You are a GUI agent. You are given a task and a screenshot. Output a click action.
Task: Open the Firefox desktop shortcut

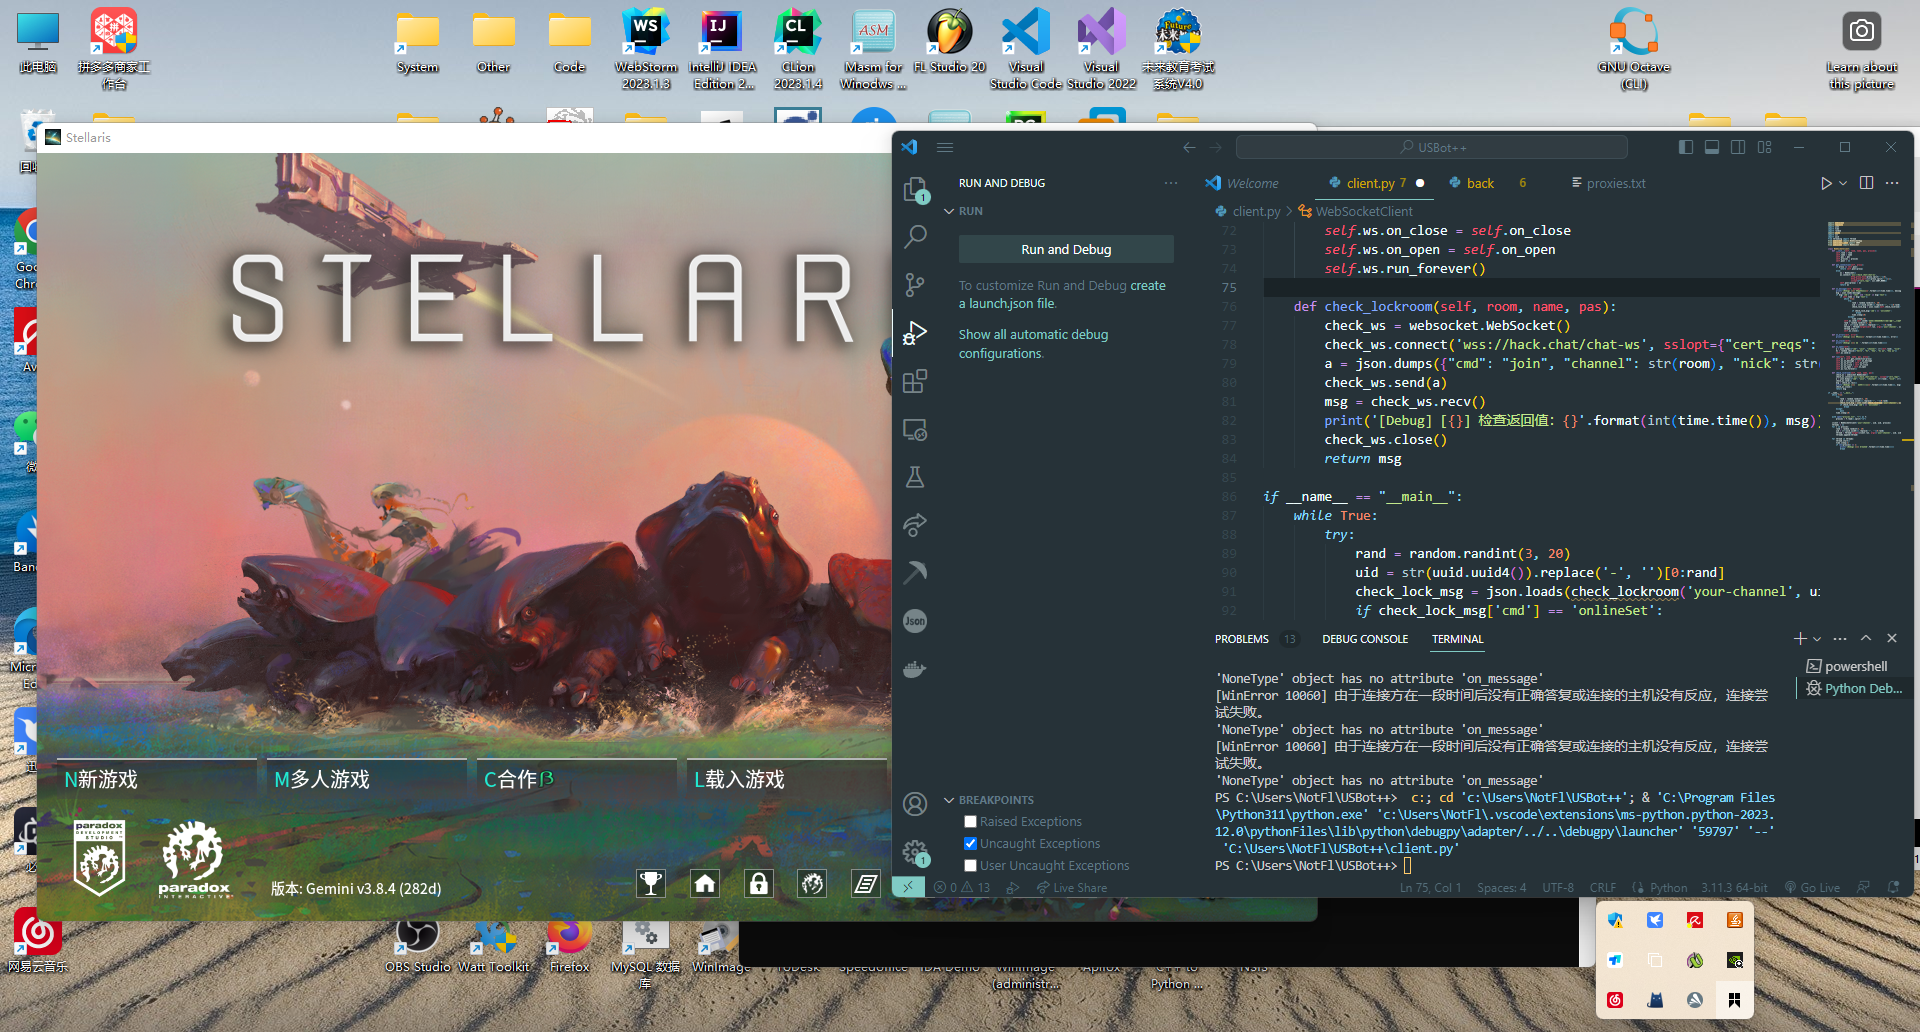pyautogui.click(x=569, y=945)
